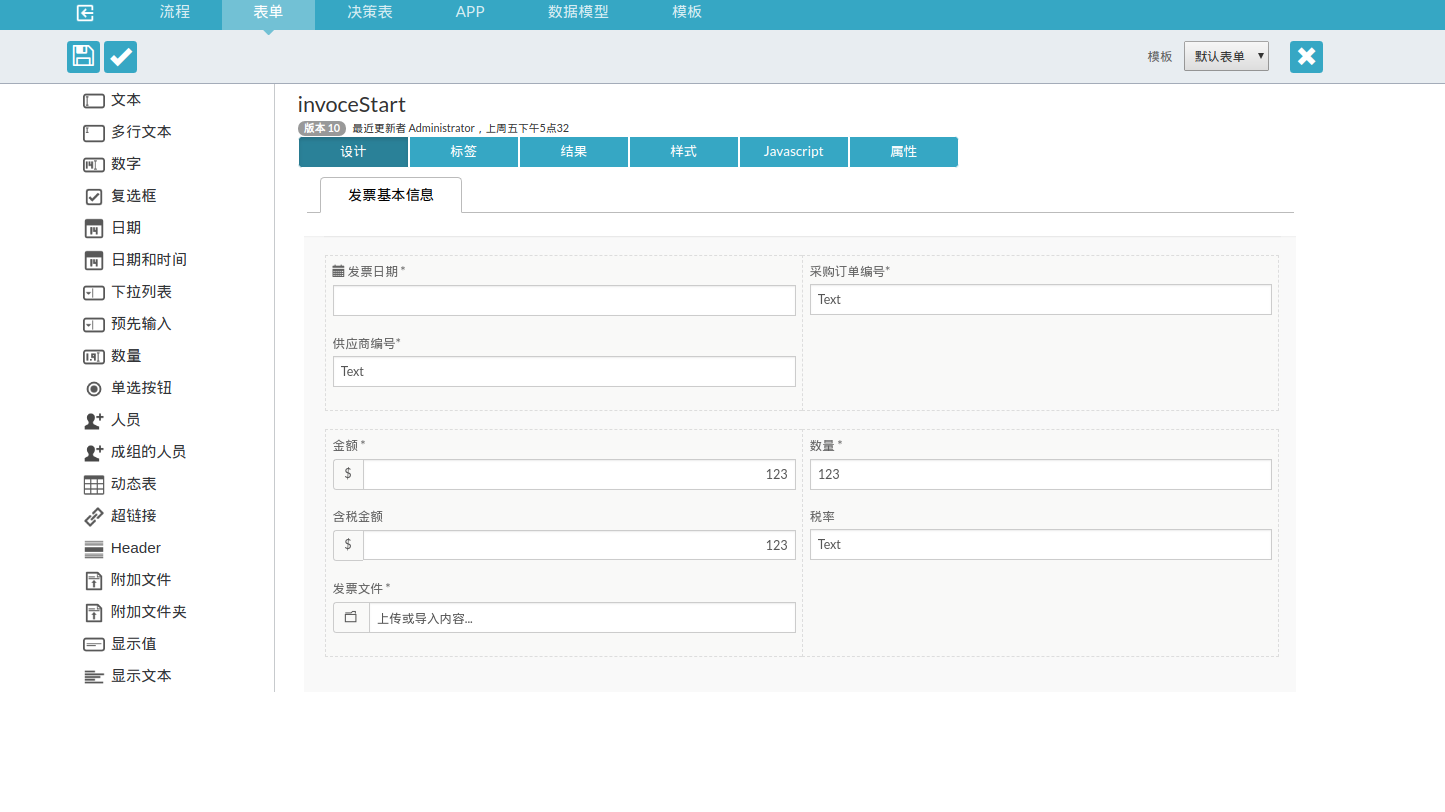Select the 日期 palette icon
Viewport: 1445px width, 812px height.
94,229
